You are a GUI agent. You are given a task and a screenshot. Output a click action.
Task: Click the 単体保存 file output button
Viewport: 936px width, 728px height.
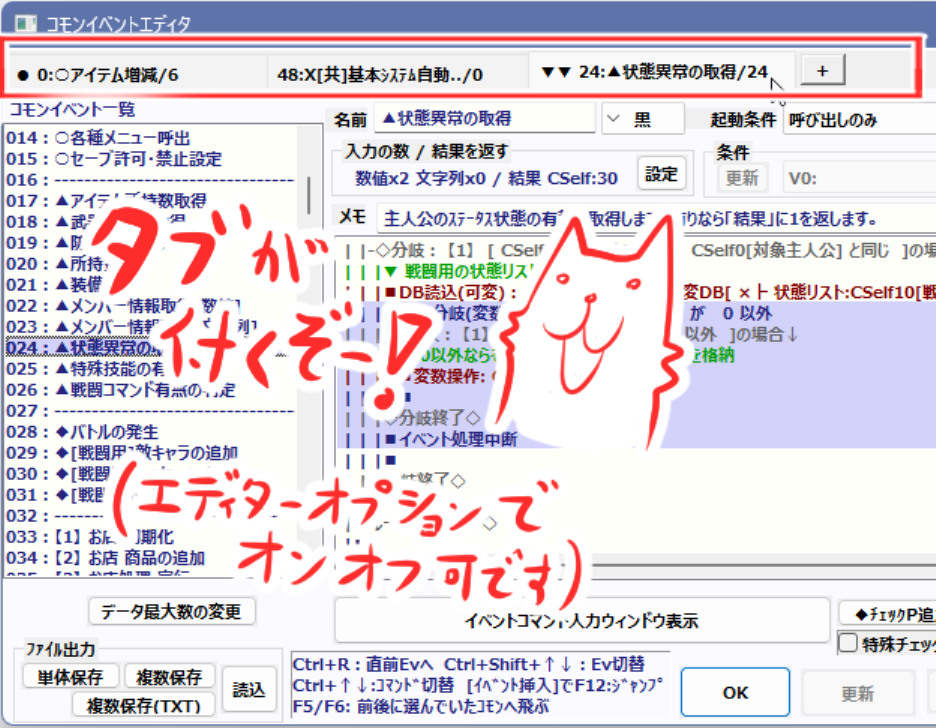70,677
